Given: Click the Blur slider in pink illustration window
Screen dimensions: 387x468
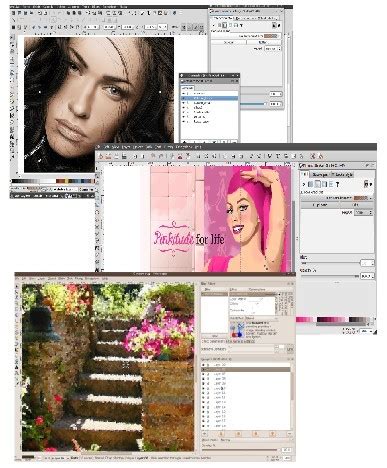Looking at the screenshot, I should [330, 263].
